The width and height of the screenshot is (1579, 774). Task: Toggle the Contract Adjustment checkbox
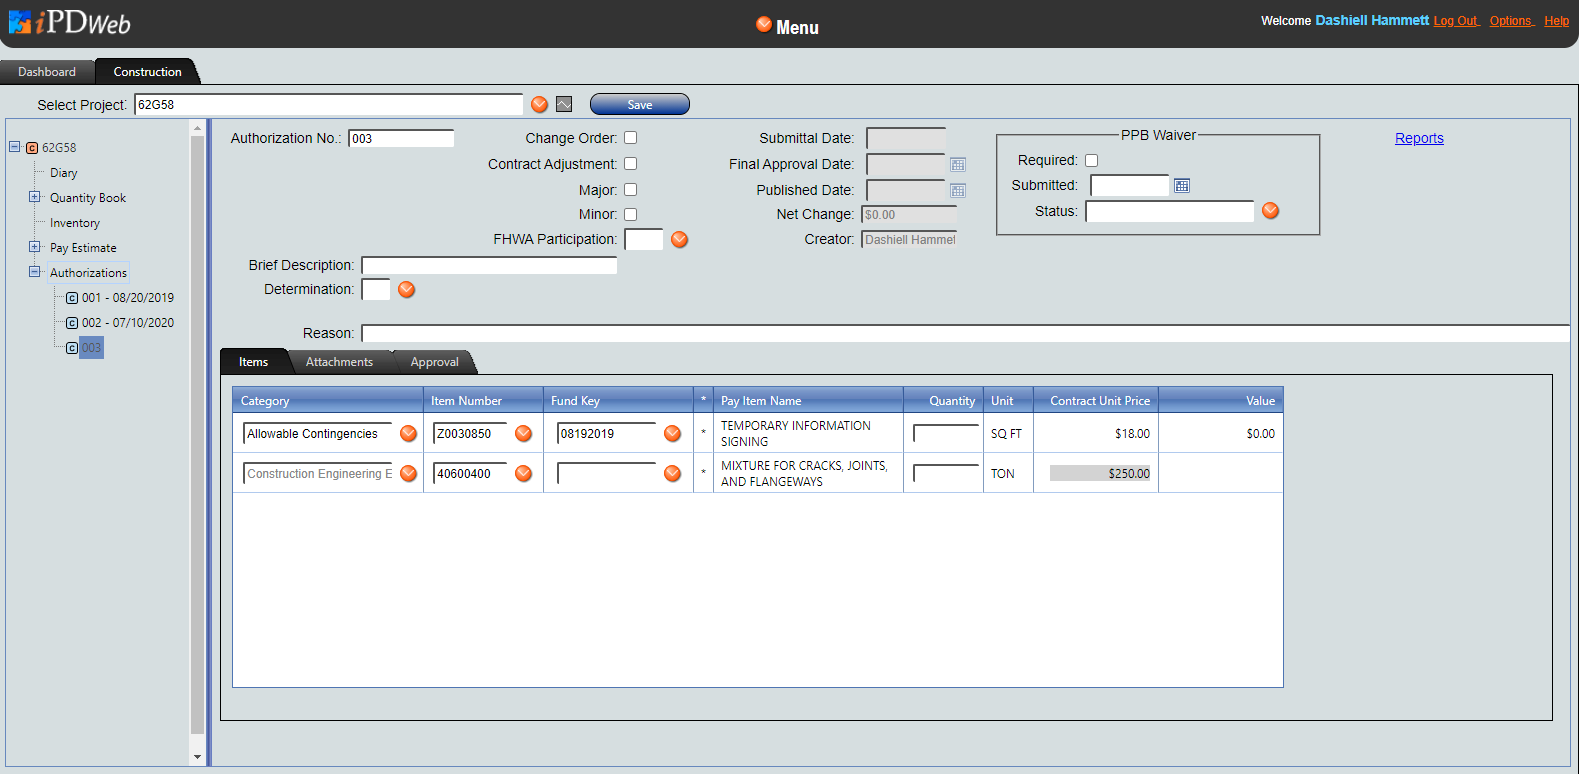[630, 164]
